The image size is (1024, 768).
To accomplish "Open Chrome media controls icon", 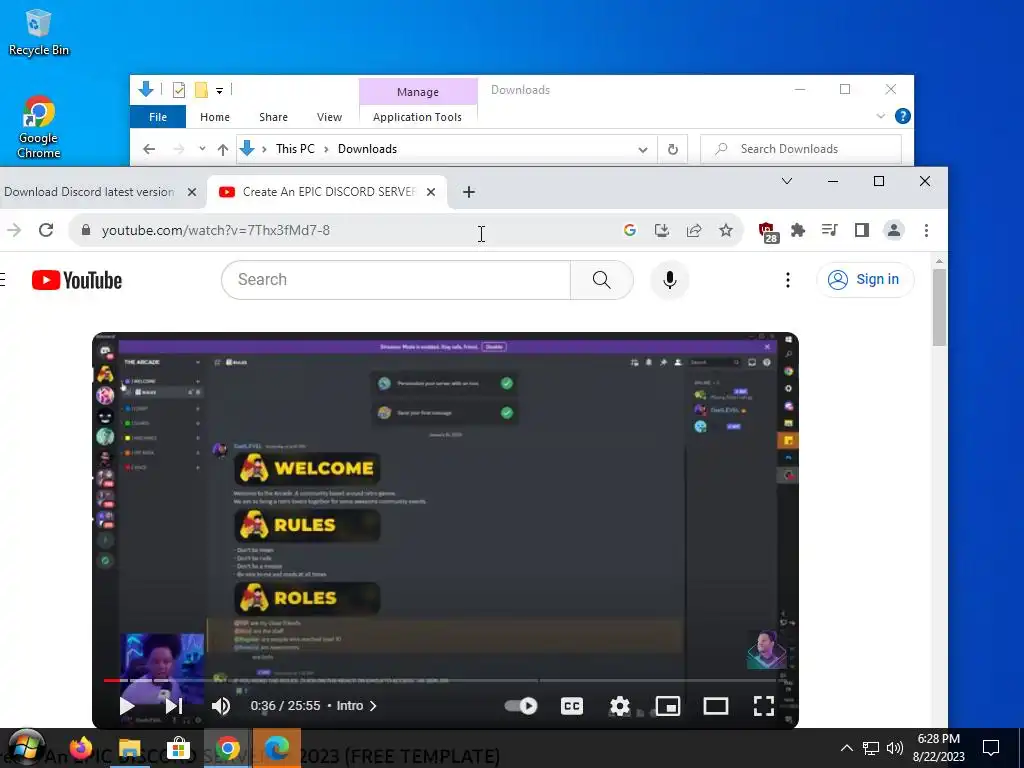I will (x=829, y=230).
